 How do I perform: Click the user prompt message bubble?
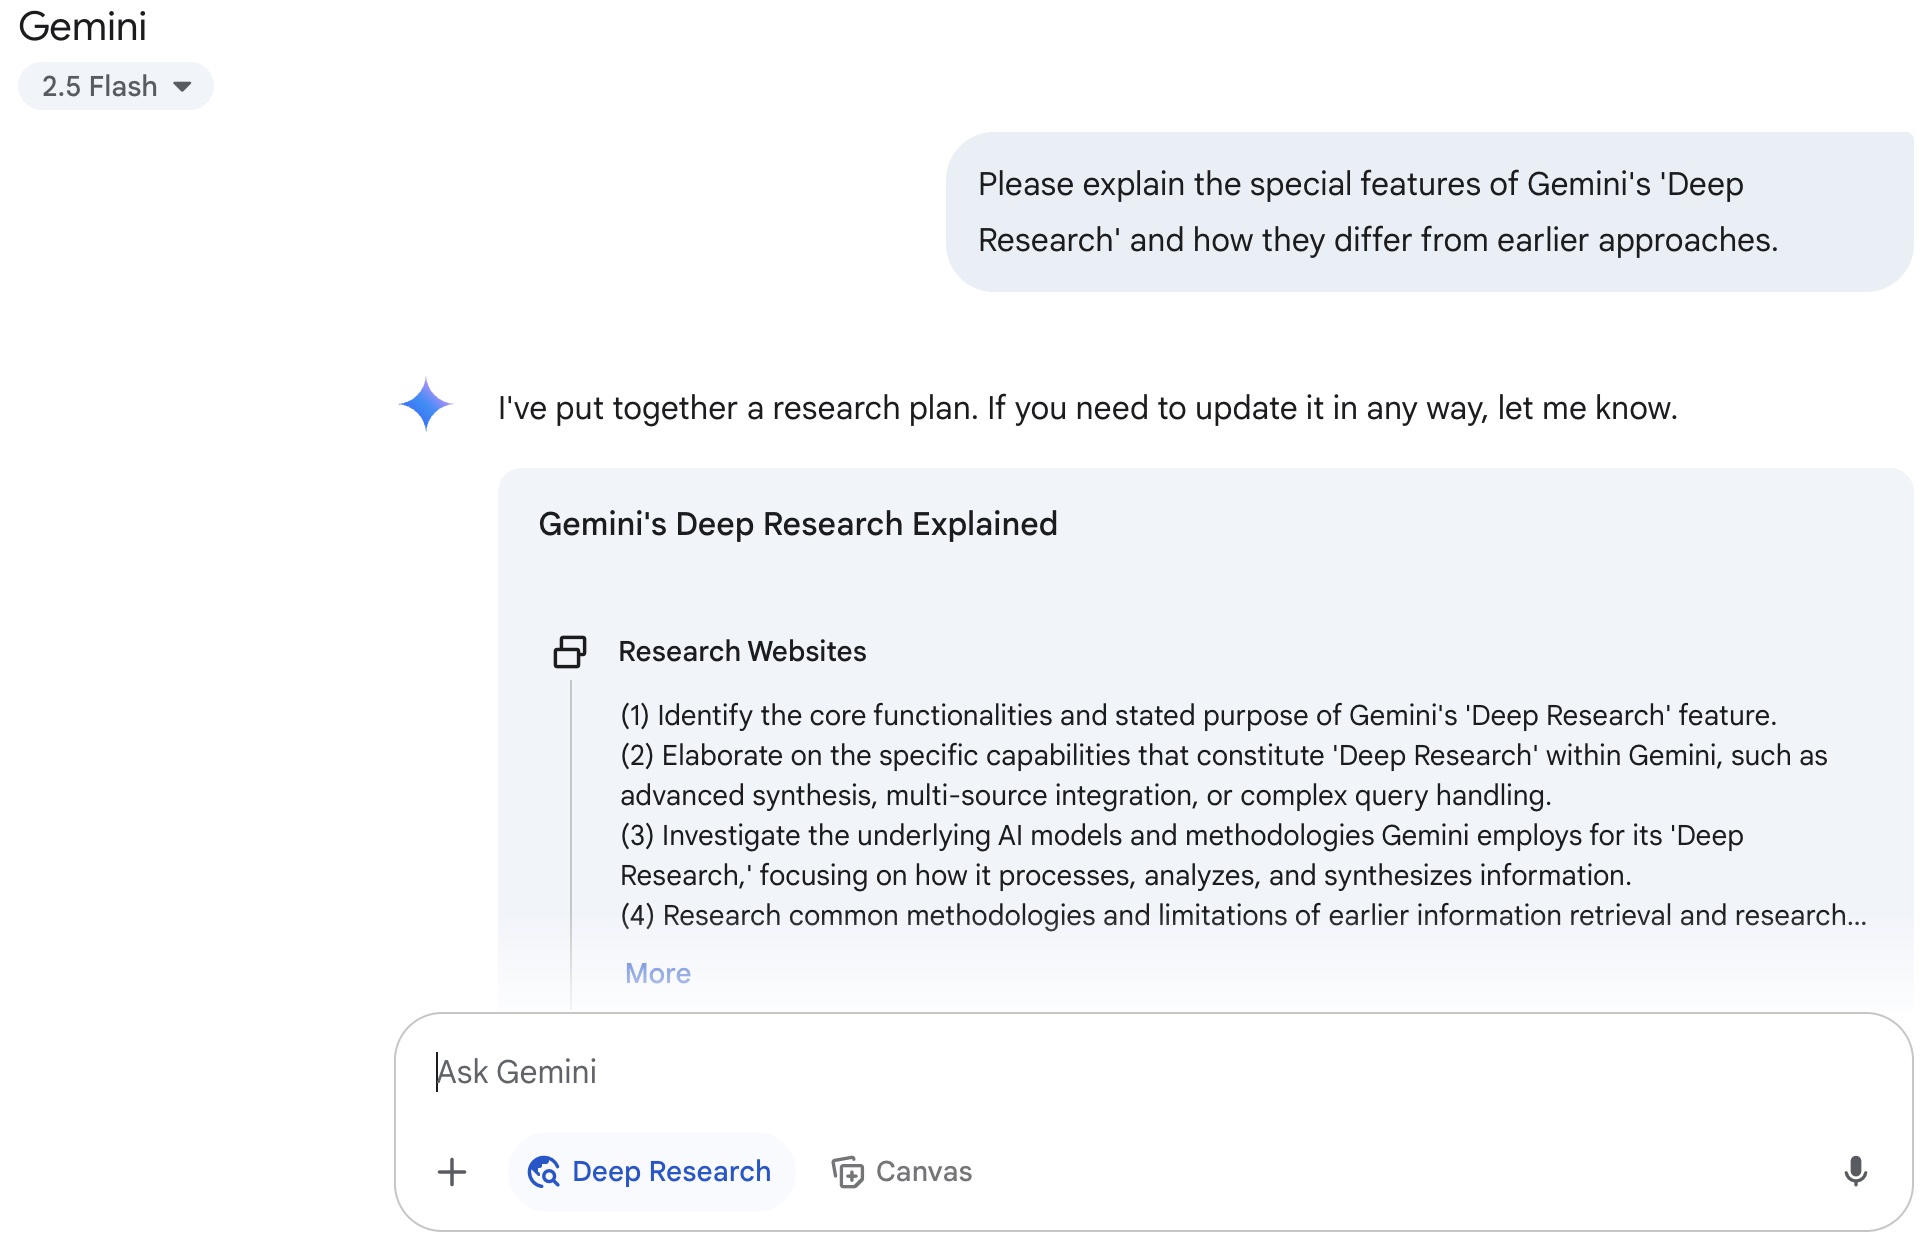point(1430,212)
